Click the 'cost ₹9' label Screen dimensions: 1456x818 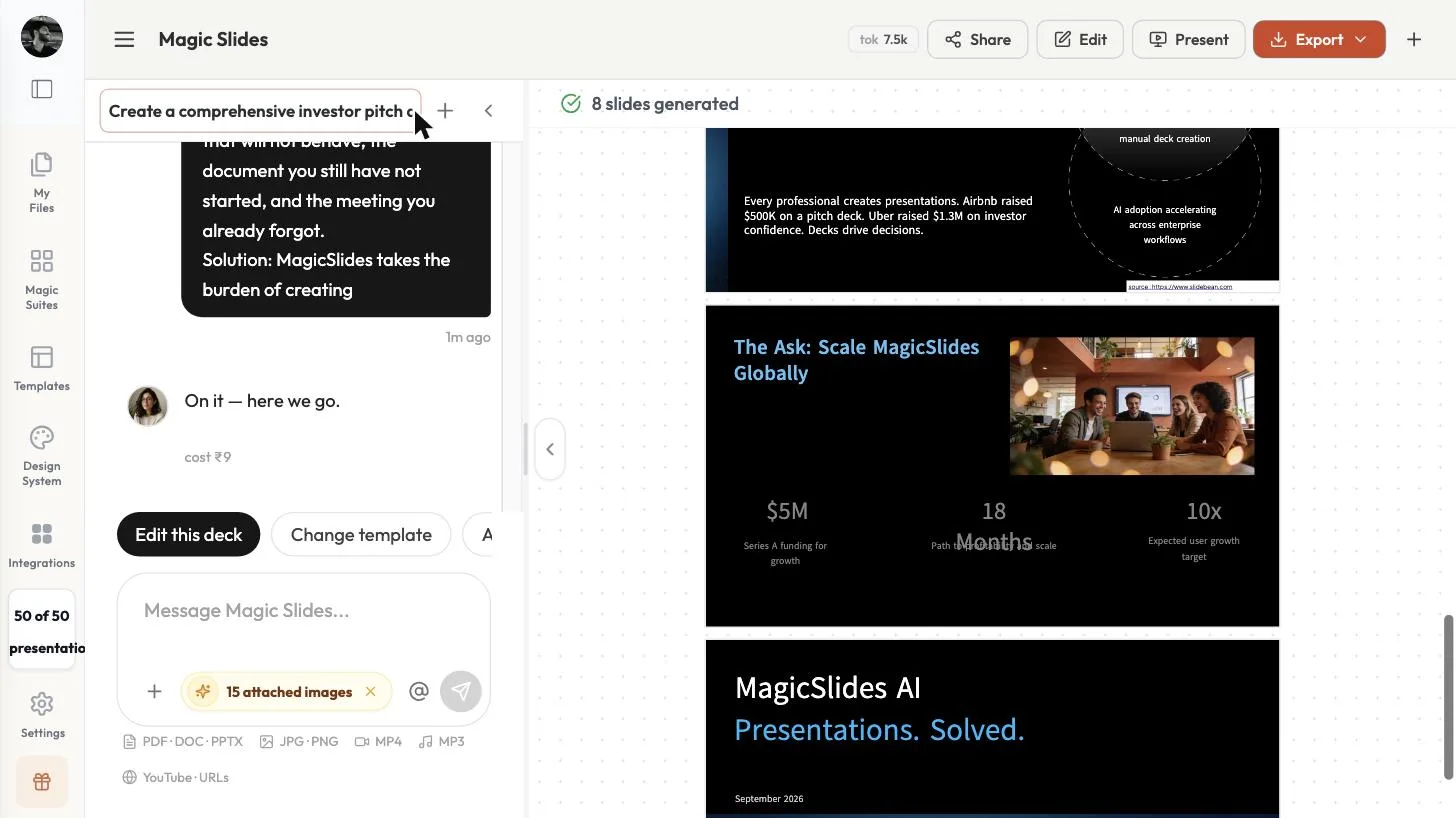[x=208, y=457]
